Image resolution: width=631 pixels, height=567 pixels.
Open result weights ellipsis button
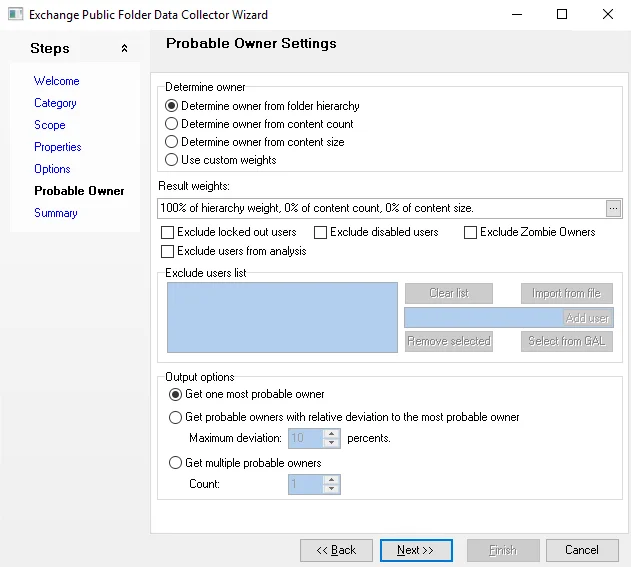(x=613, y=208)
